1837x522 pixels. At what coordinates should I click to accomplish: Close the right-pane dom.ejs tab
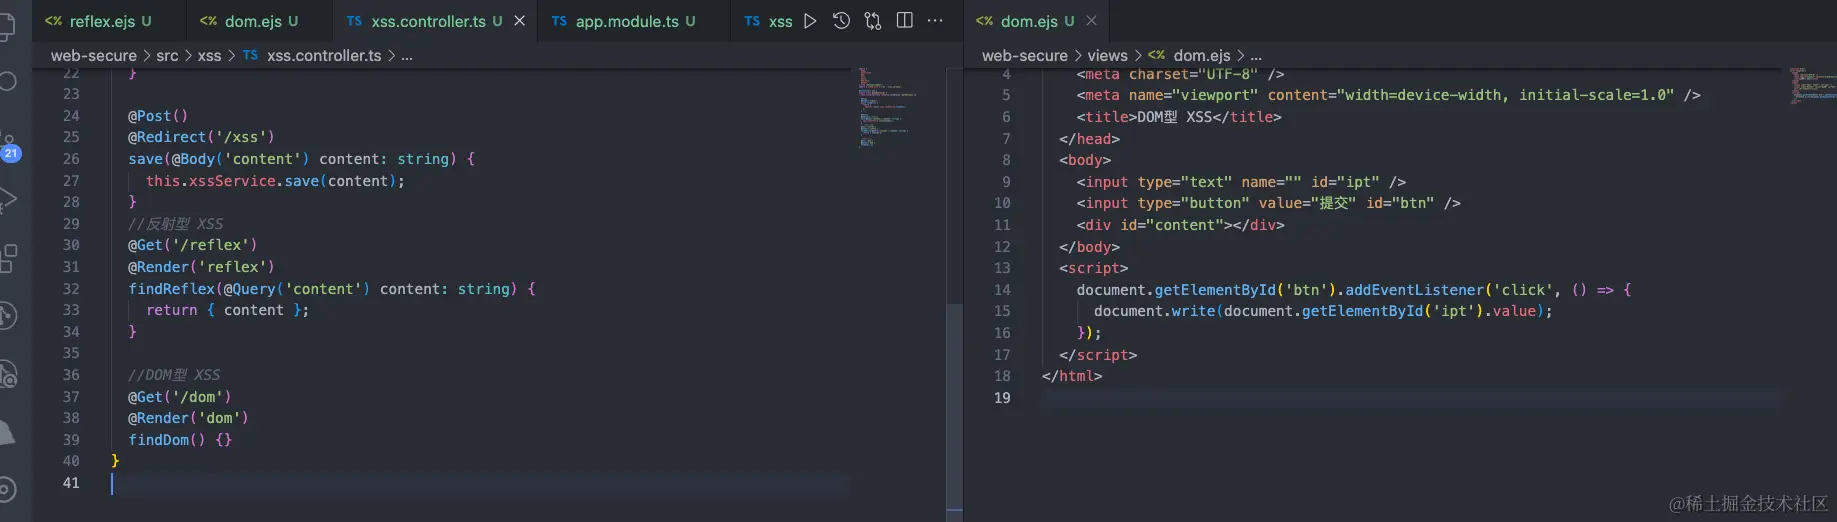tap(1091, 21)
